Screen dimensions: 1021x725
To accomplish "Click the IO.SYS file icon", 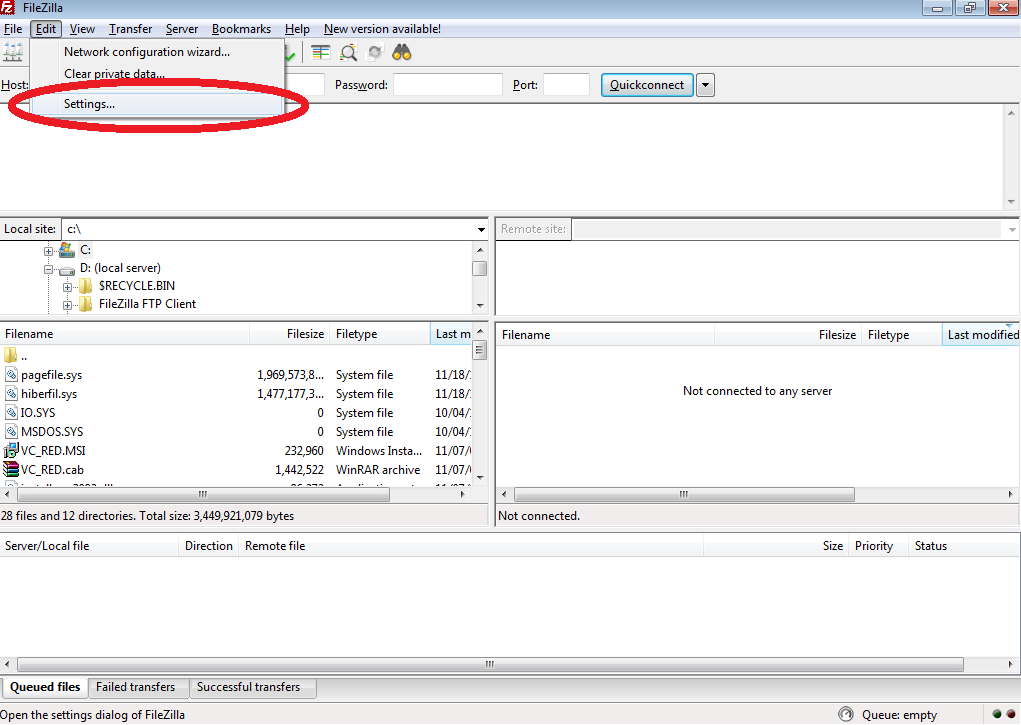I will click(x=11, y=412).
